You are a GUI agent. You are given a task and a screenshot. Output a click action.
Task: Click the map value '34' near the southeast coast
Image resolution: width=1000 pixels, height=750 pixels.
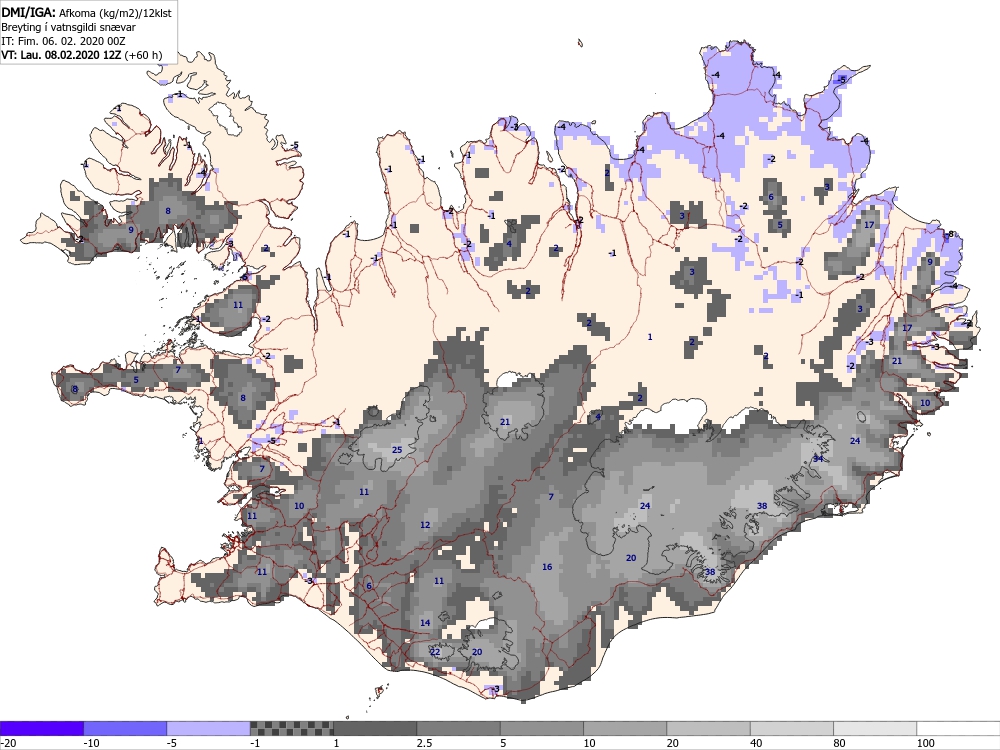818,459
